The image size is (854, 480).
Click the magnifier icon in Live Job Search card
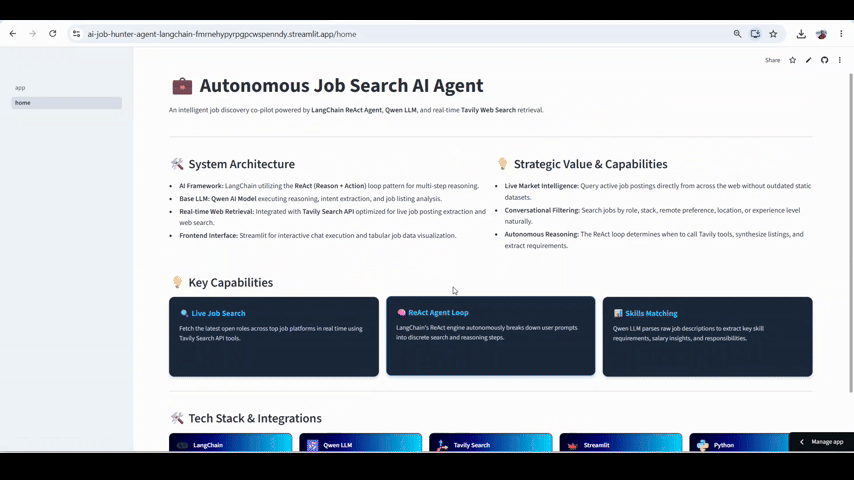click(184, 313)
